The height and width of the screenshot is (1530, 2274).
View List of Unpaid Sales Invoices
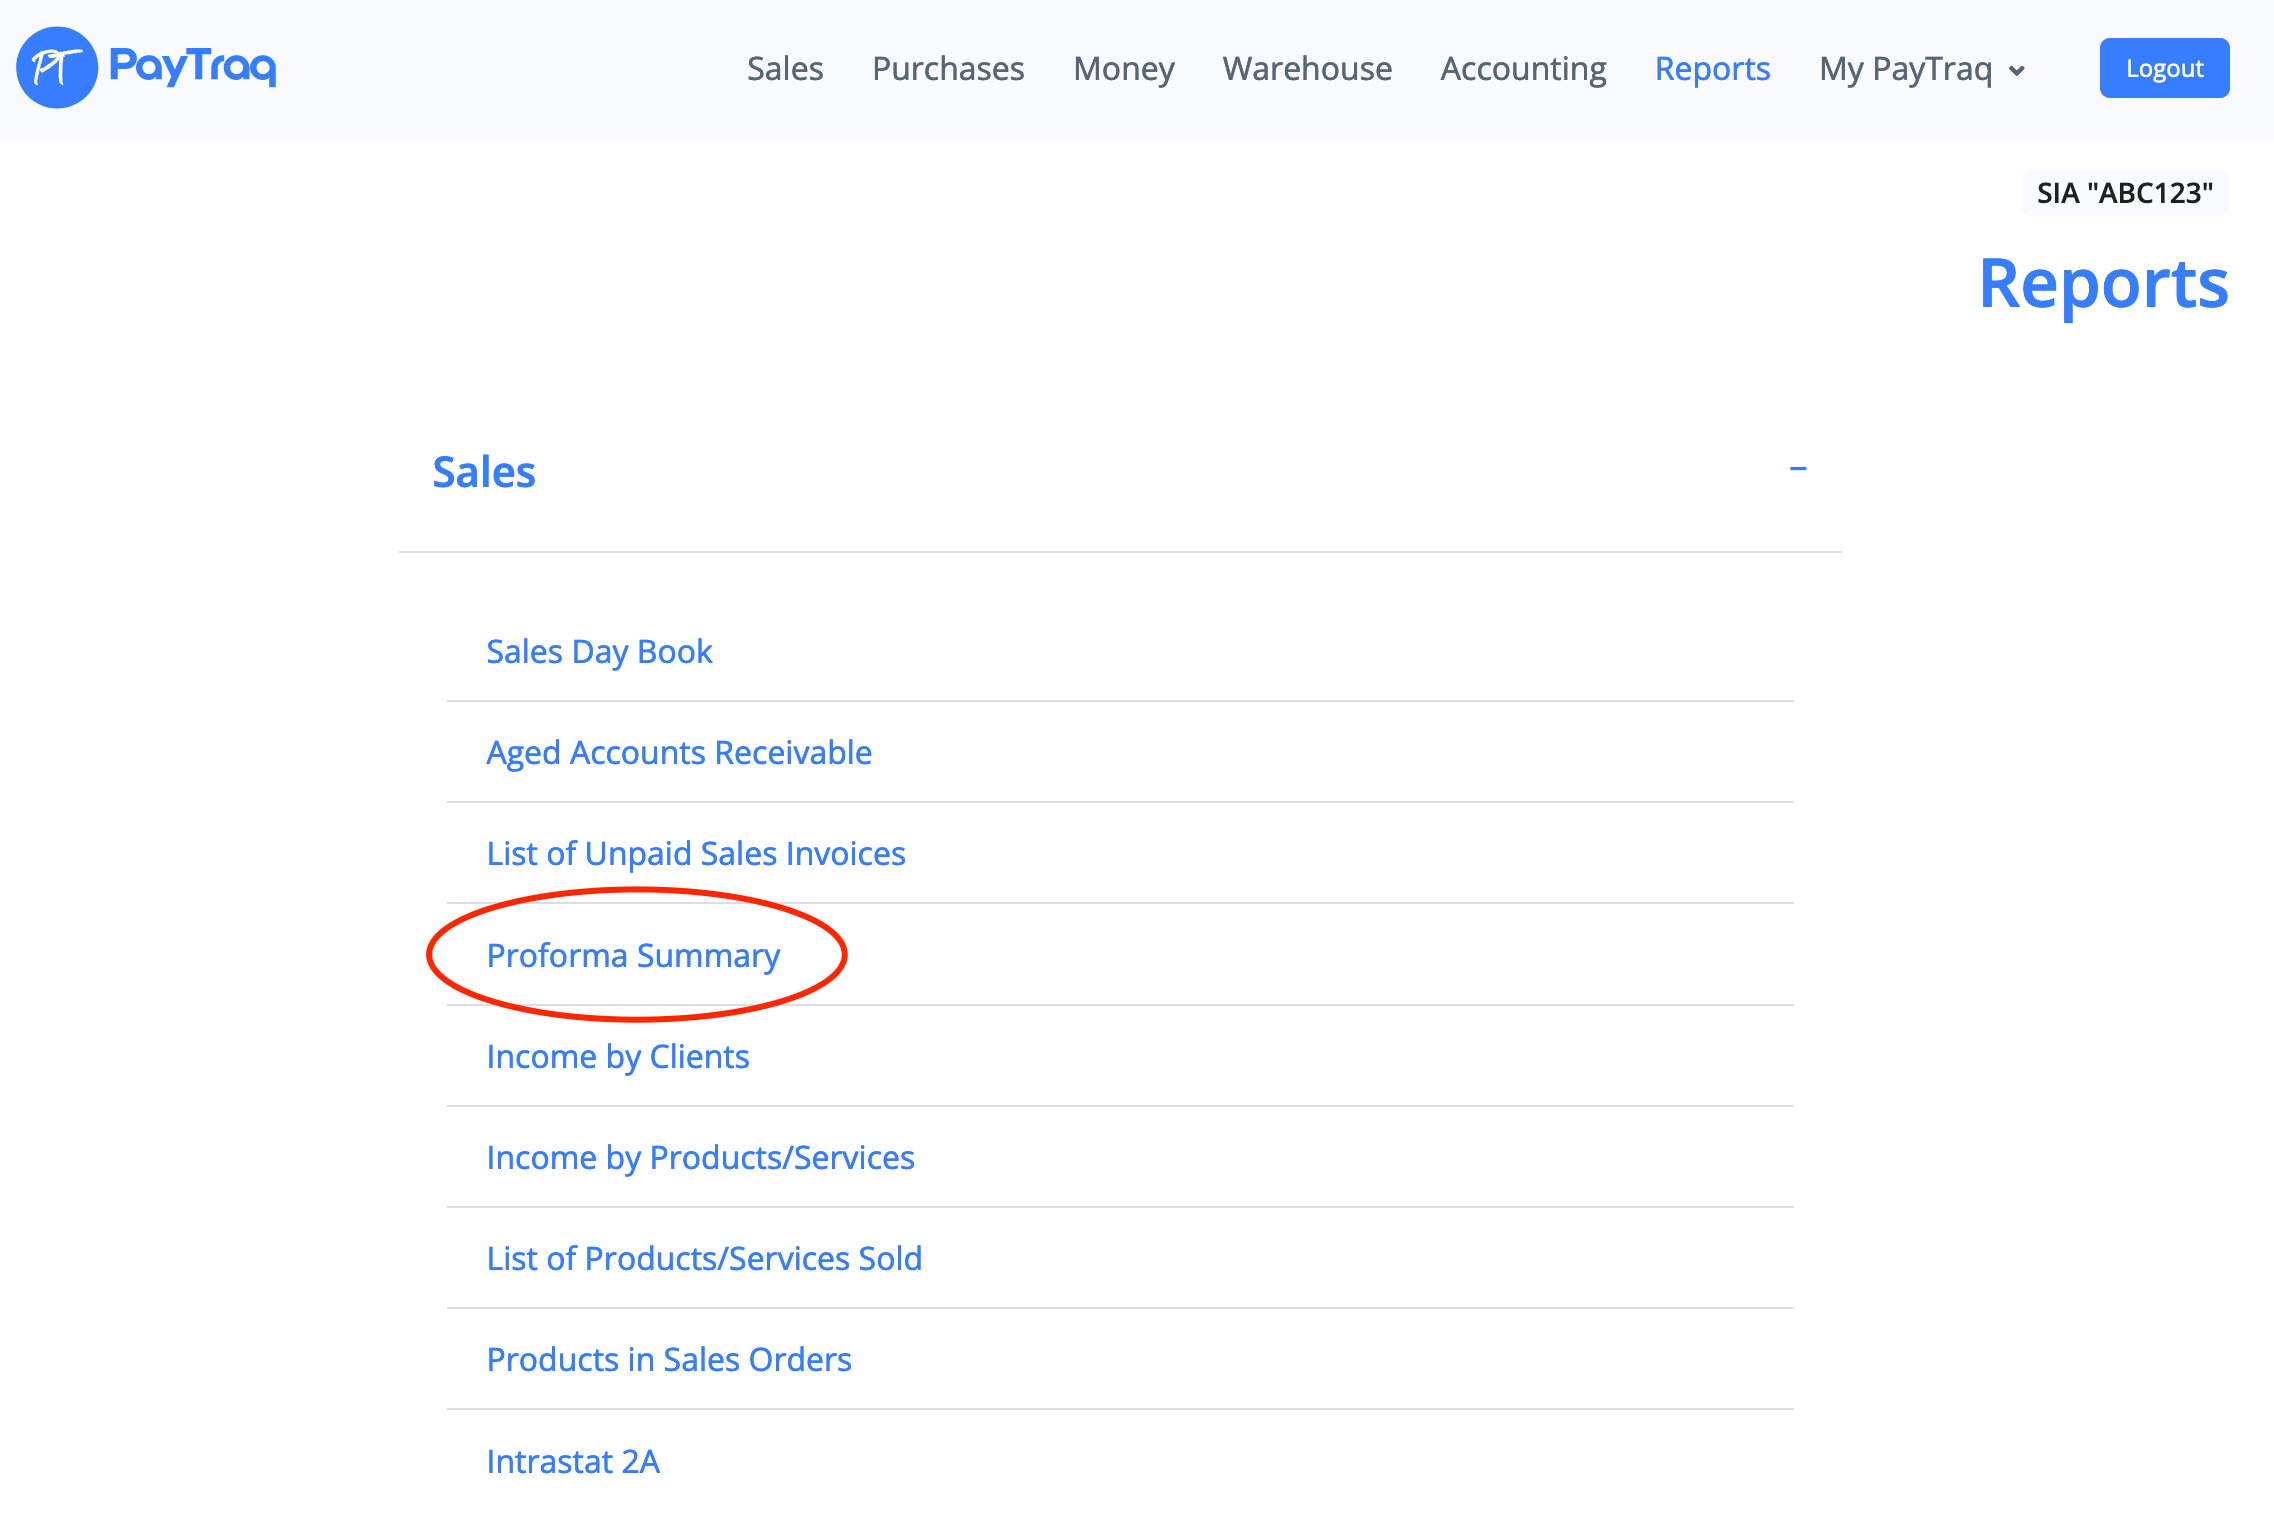(x=695, y=854)
